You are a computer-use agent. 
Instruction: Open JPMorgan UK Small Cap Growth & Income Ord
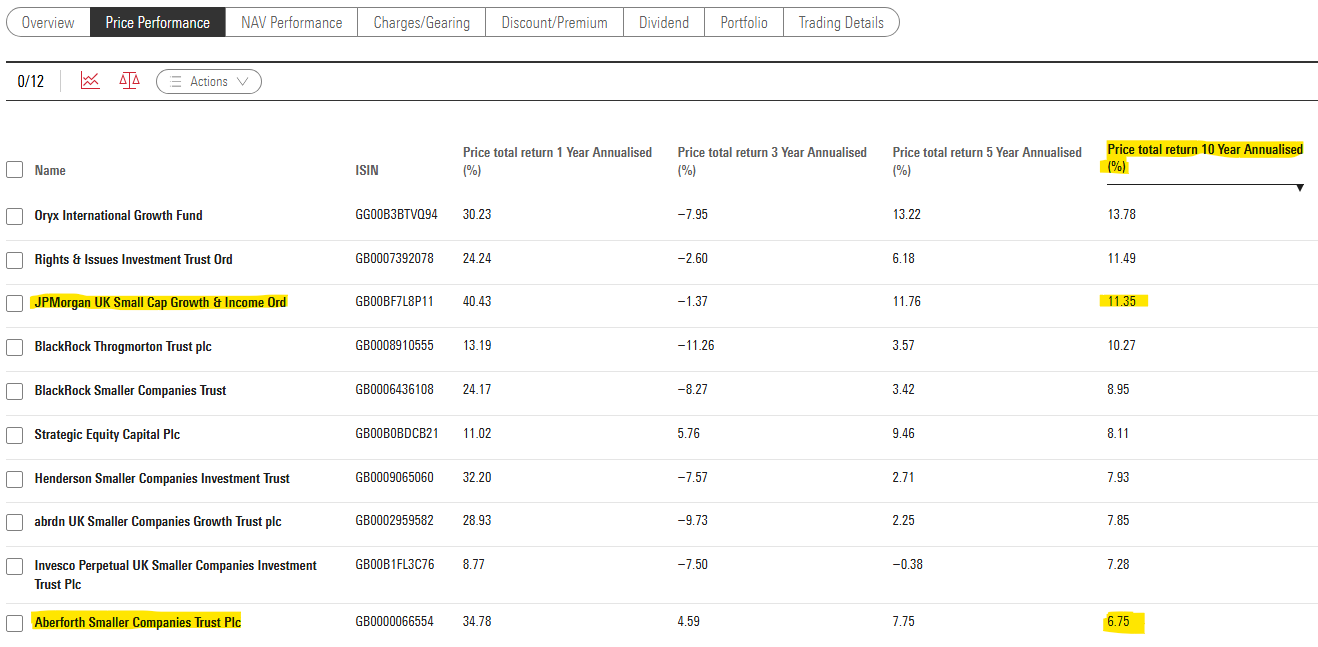160,303
